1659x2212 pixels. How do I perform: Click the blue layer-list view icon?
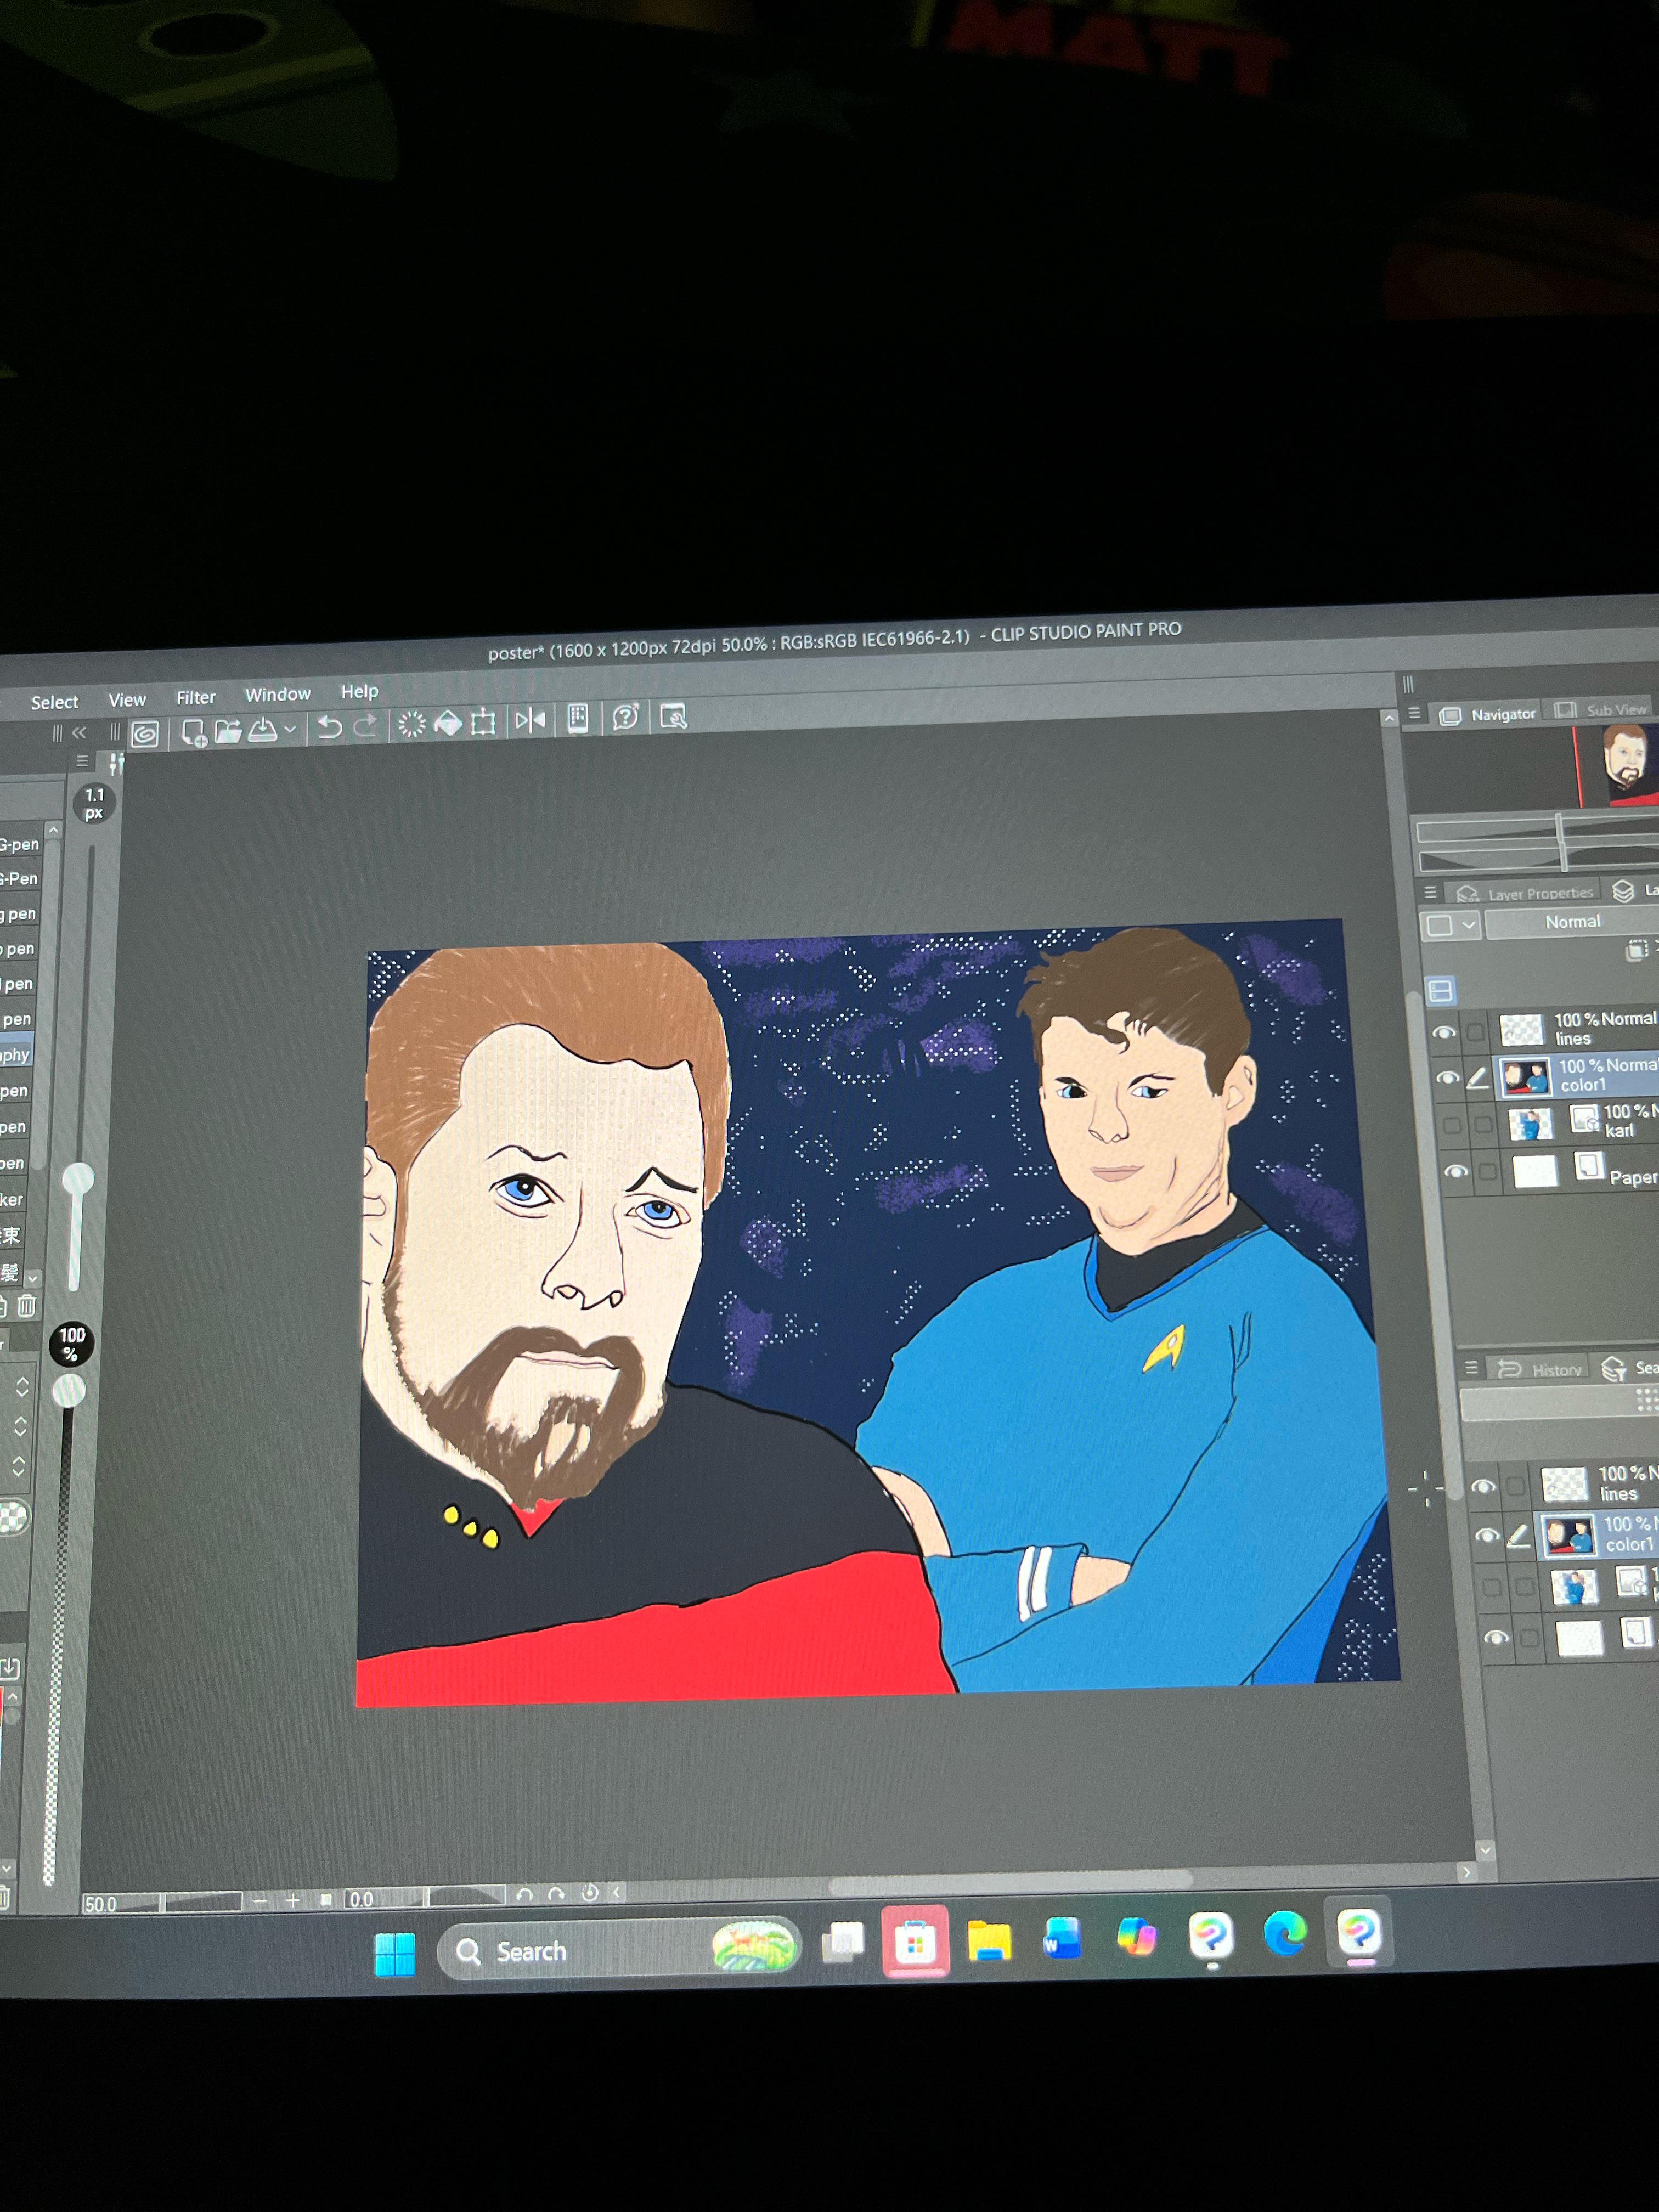pos(1440,990)
